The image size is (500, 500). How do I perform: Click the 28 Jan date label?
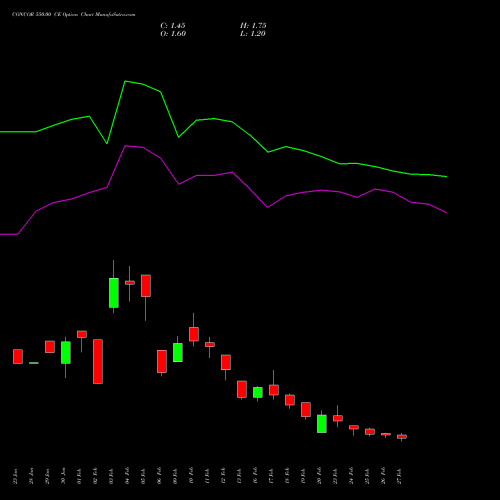click(x=31, y=476)
